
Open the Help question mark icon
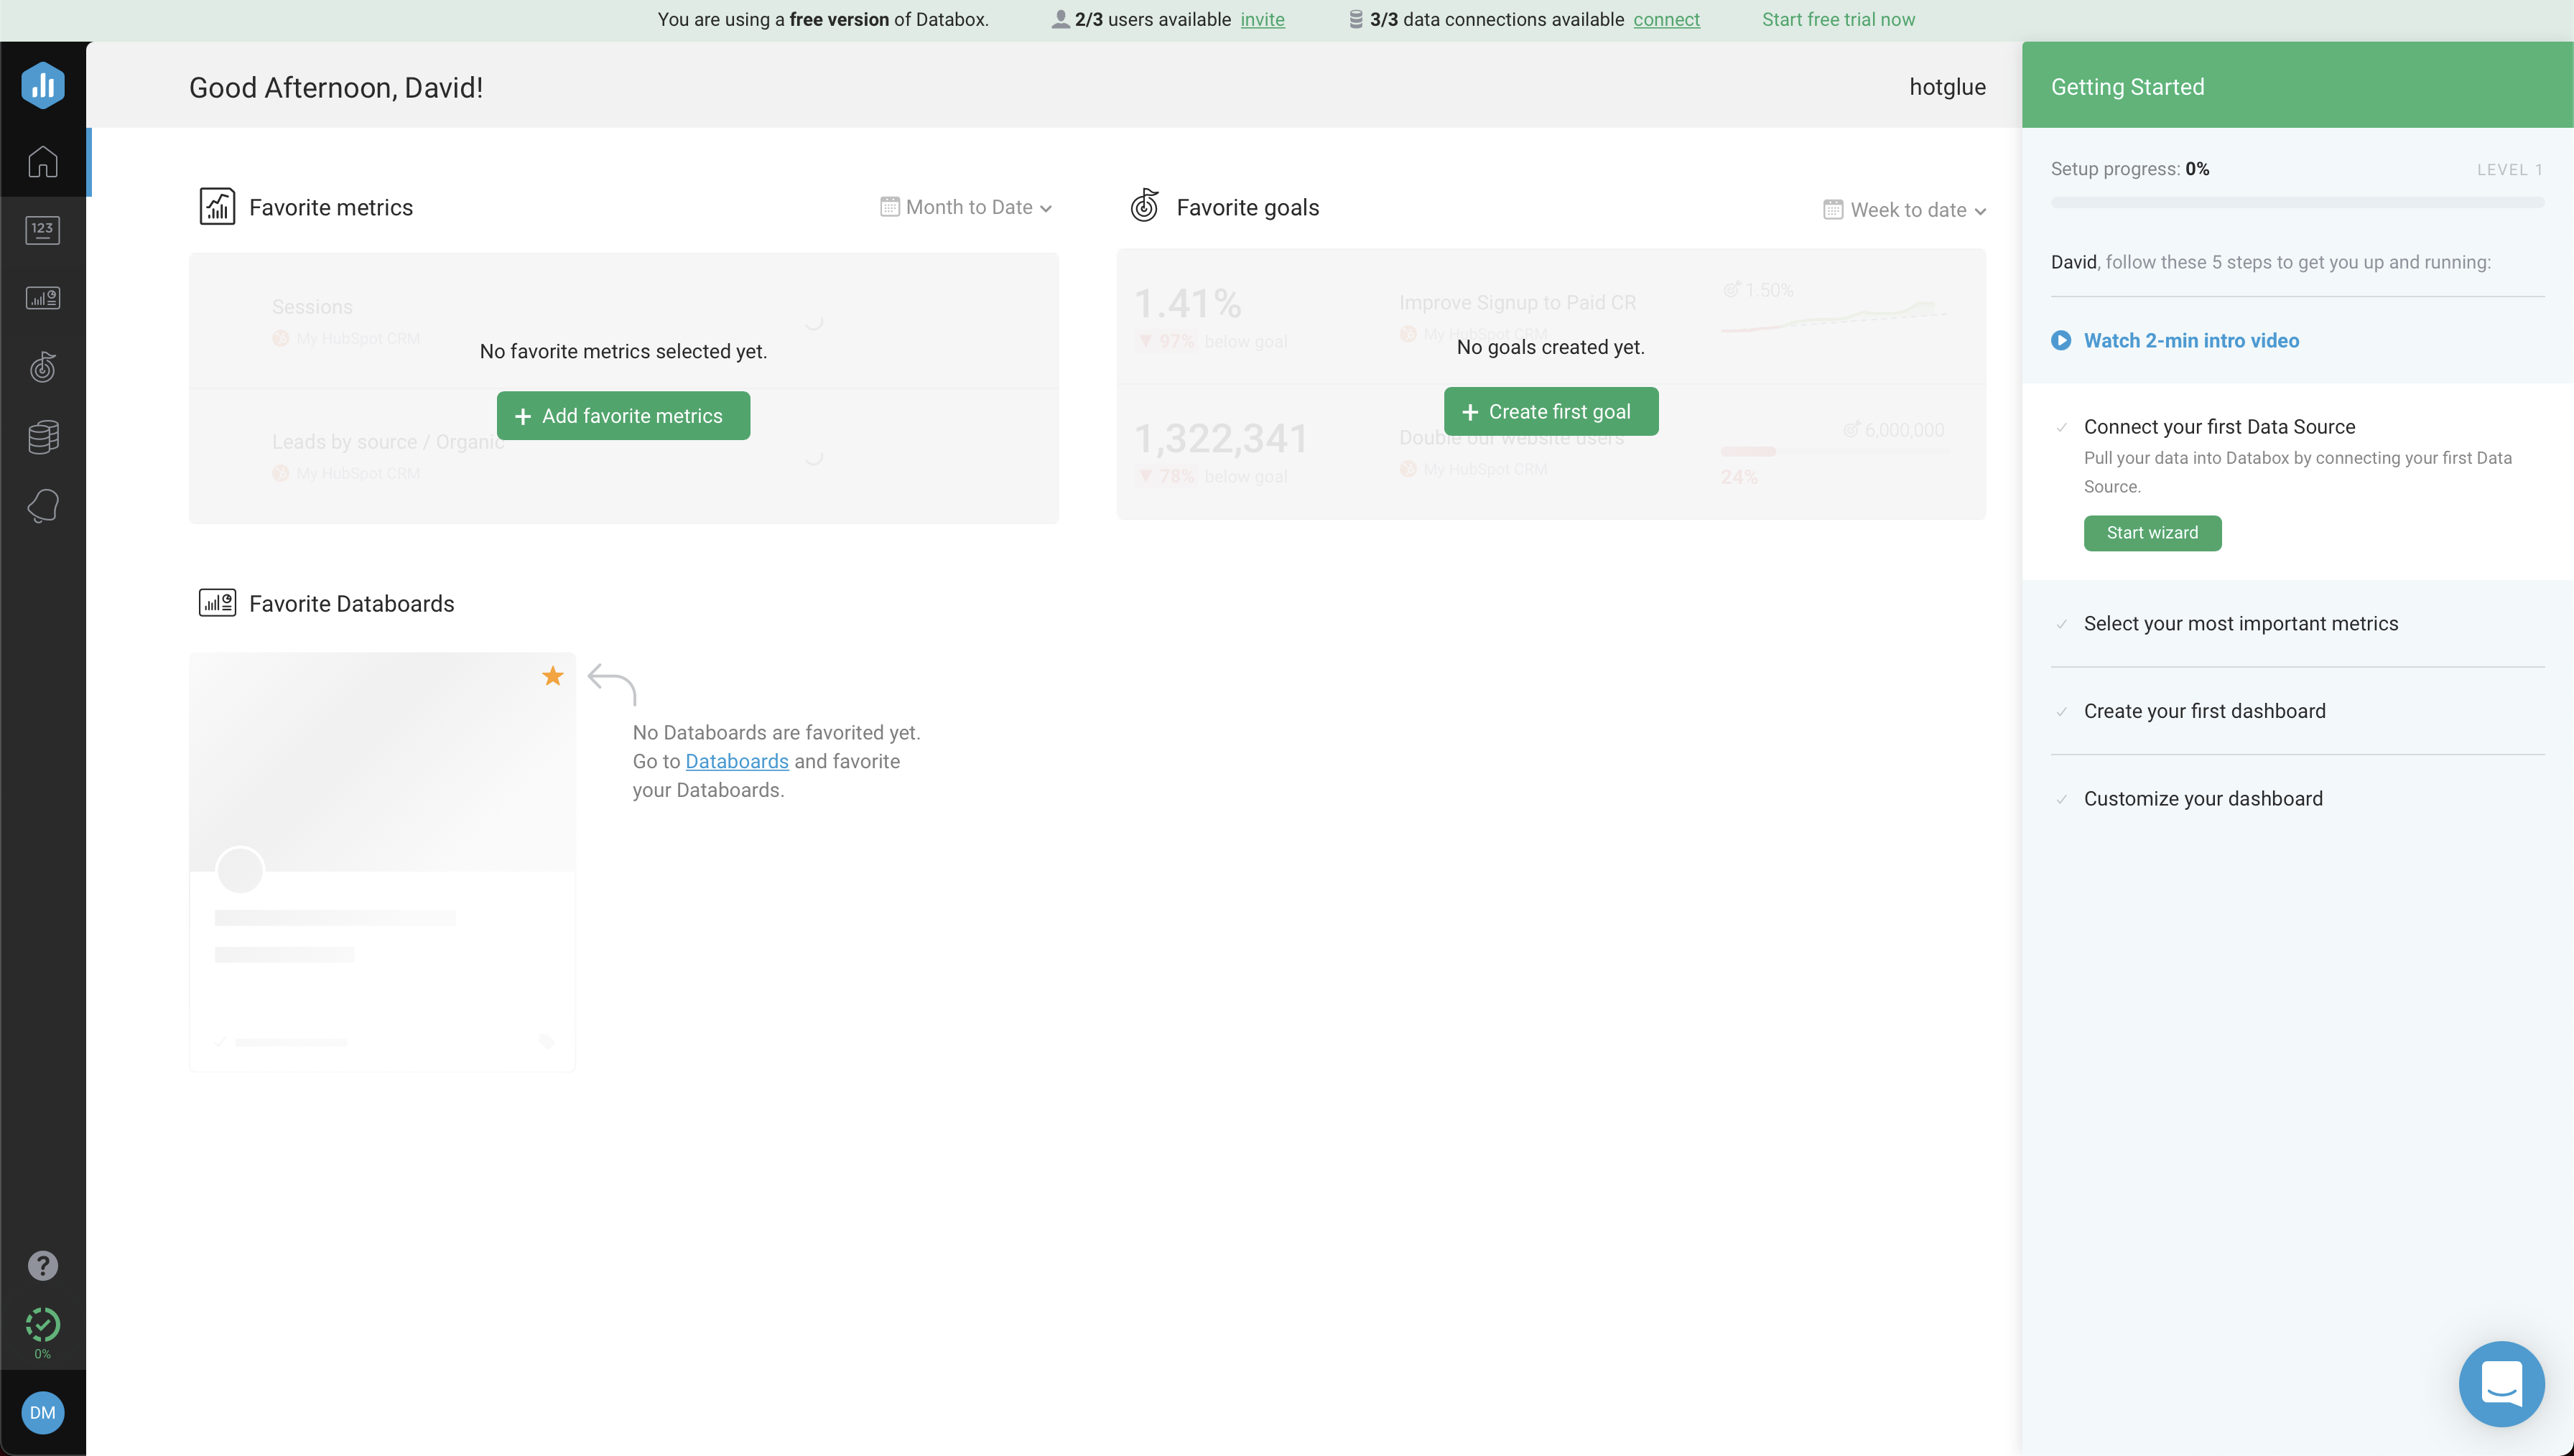[43, 1265]
